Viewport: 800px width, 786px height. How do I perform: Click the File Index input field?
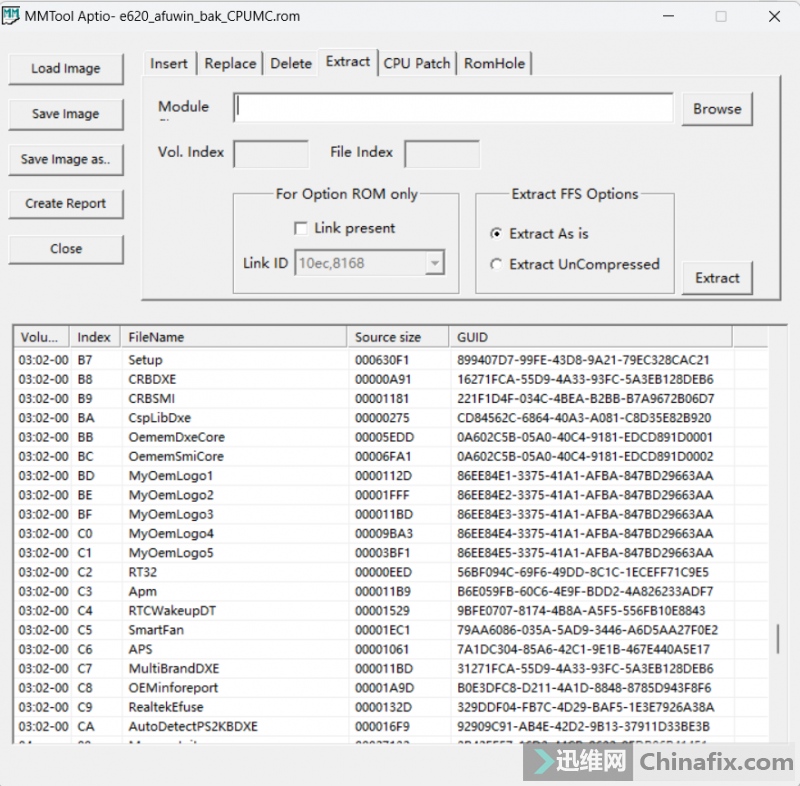pyautogui.click(x=442, y=154)
